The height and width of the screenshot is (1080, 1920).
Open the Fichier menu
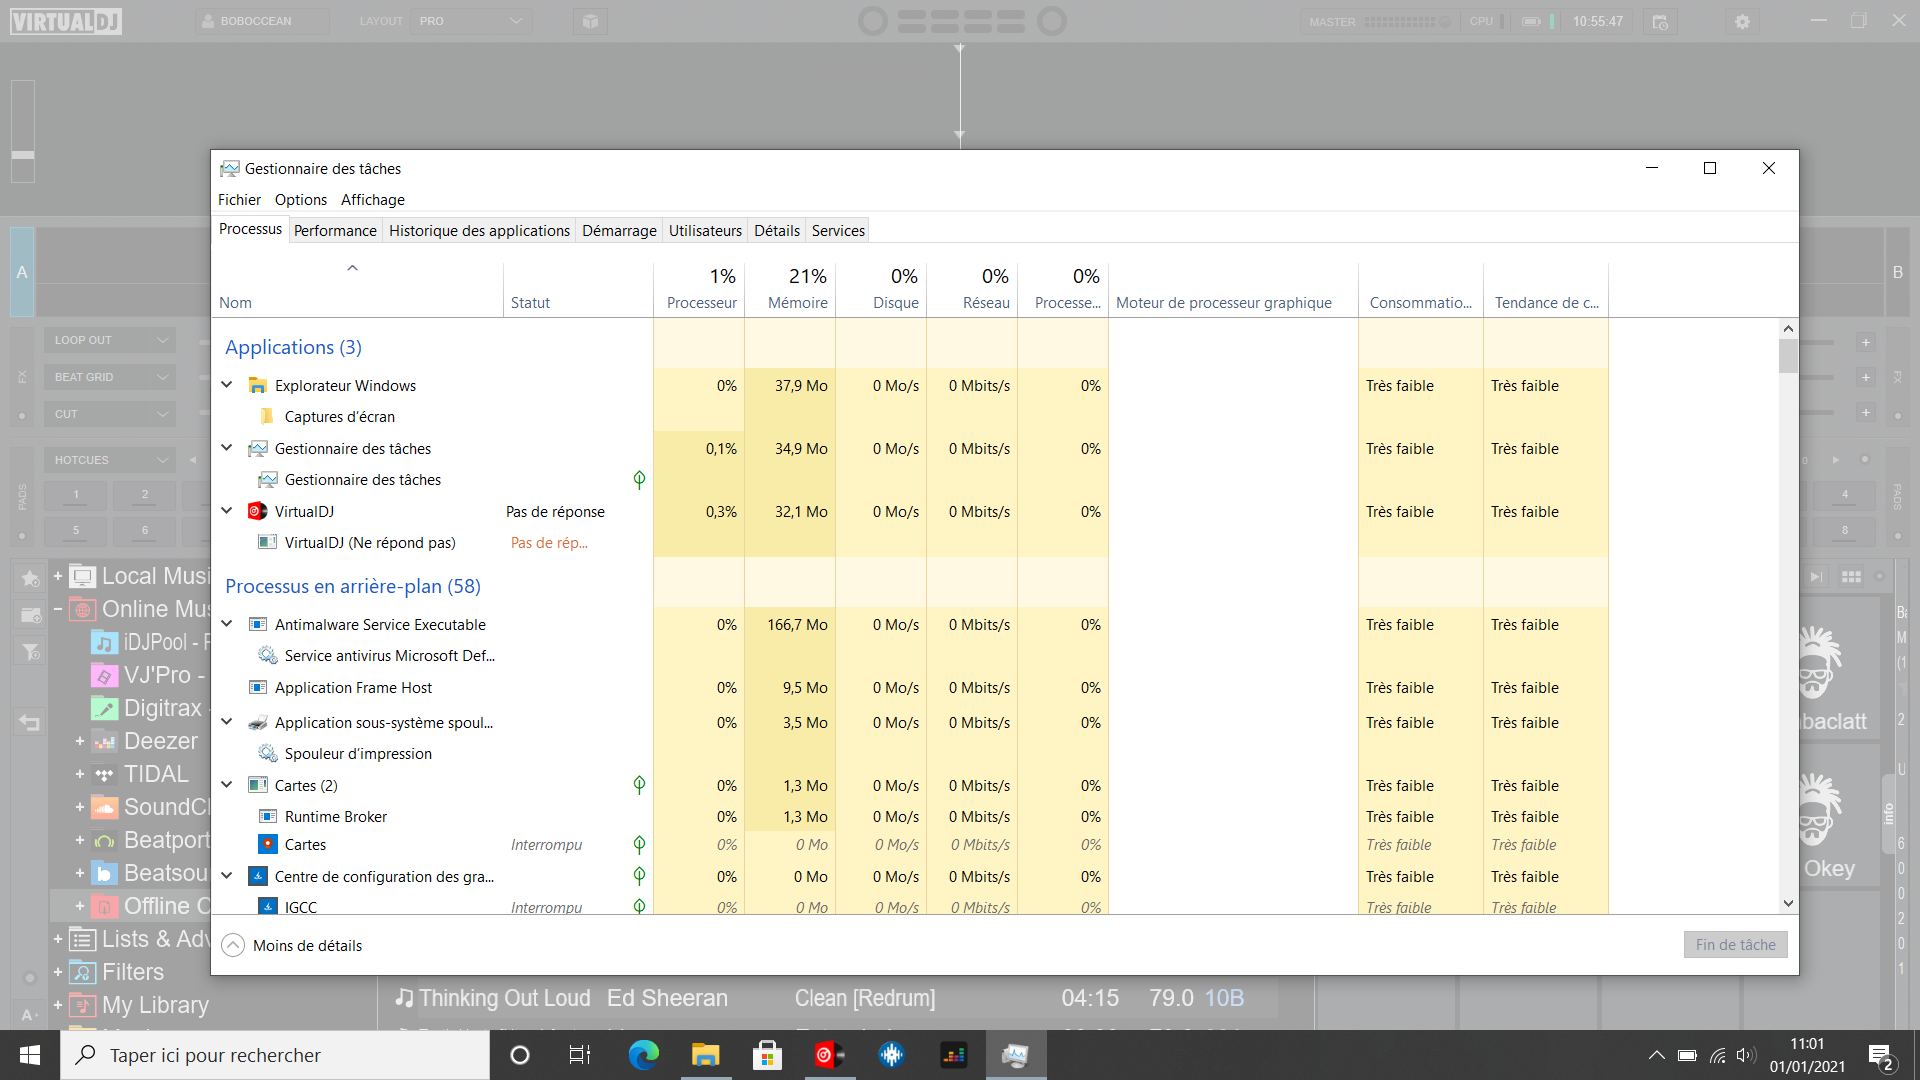pos(239,199)
